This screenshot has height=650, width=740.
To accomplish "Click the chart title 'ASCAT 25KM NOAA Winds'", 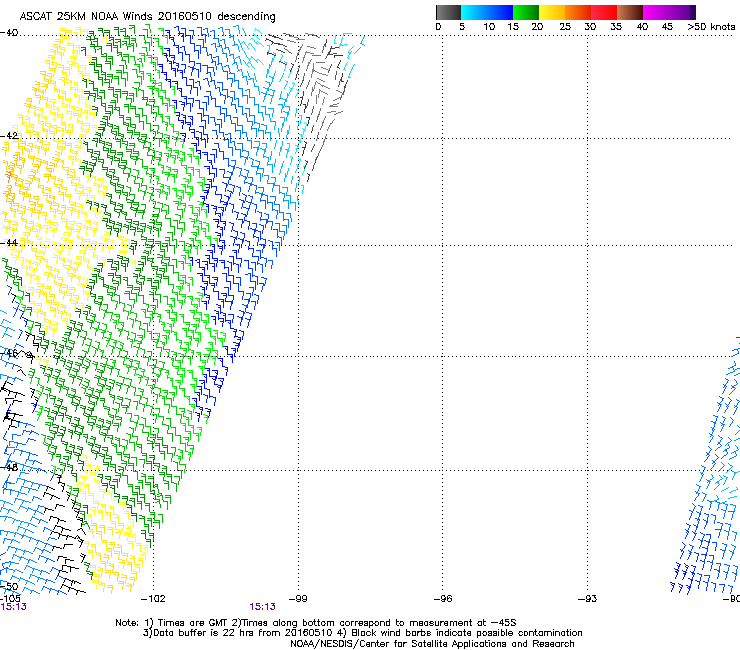I will click(x=86, y=16).
